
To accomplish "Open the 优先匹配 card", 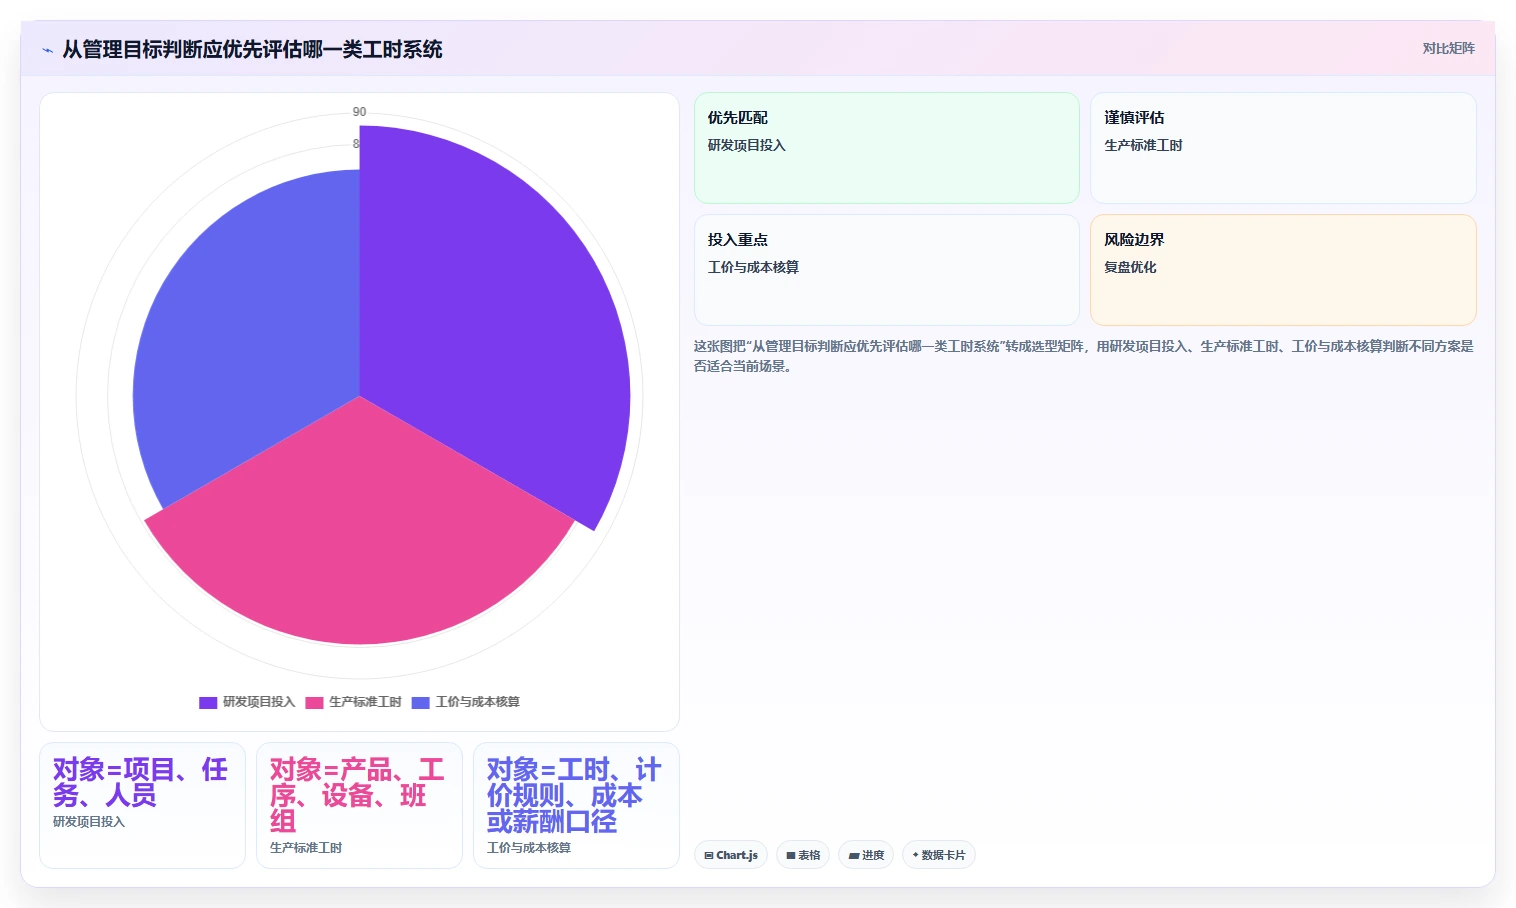I will [886, 148].
